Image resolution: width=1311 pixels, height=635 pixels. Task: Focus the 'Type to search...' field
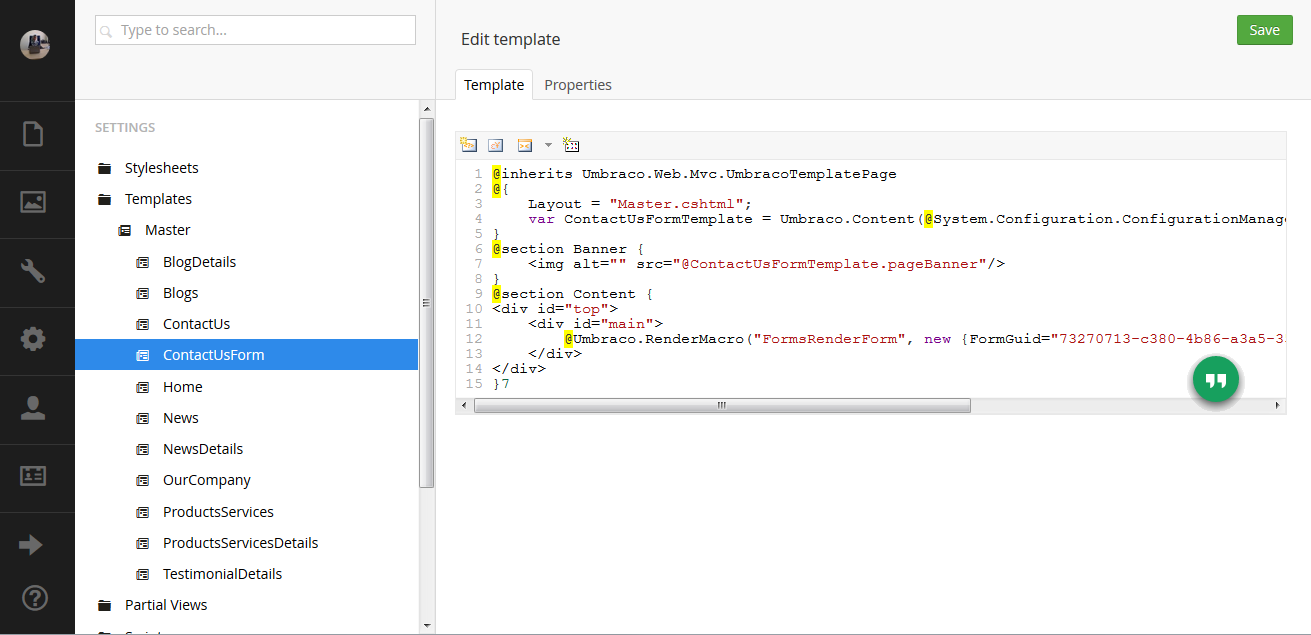click(x=255, y=30)
